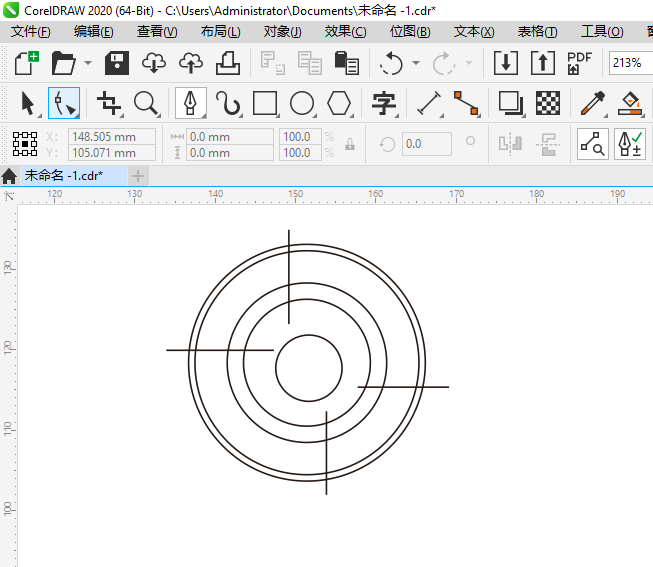
Task: Click the ruler origin corner icon
Action: (9, 196)
